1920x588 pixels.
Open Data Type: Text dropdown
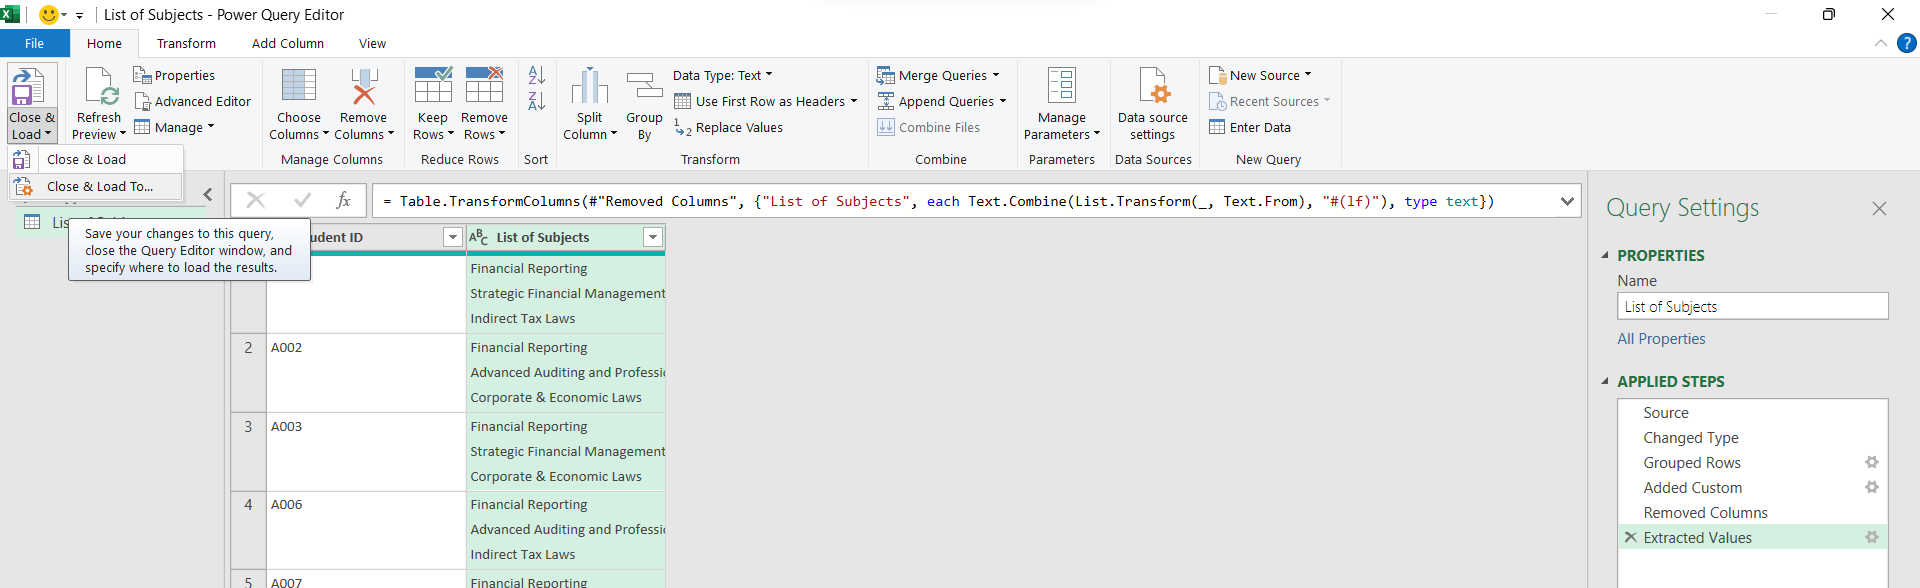pyautogui.click(x=722, y=75)
